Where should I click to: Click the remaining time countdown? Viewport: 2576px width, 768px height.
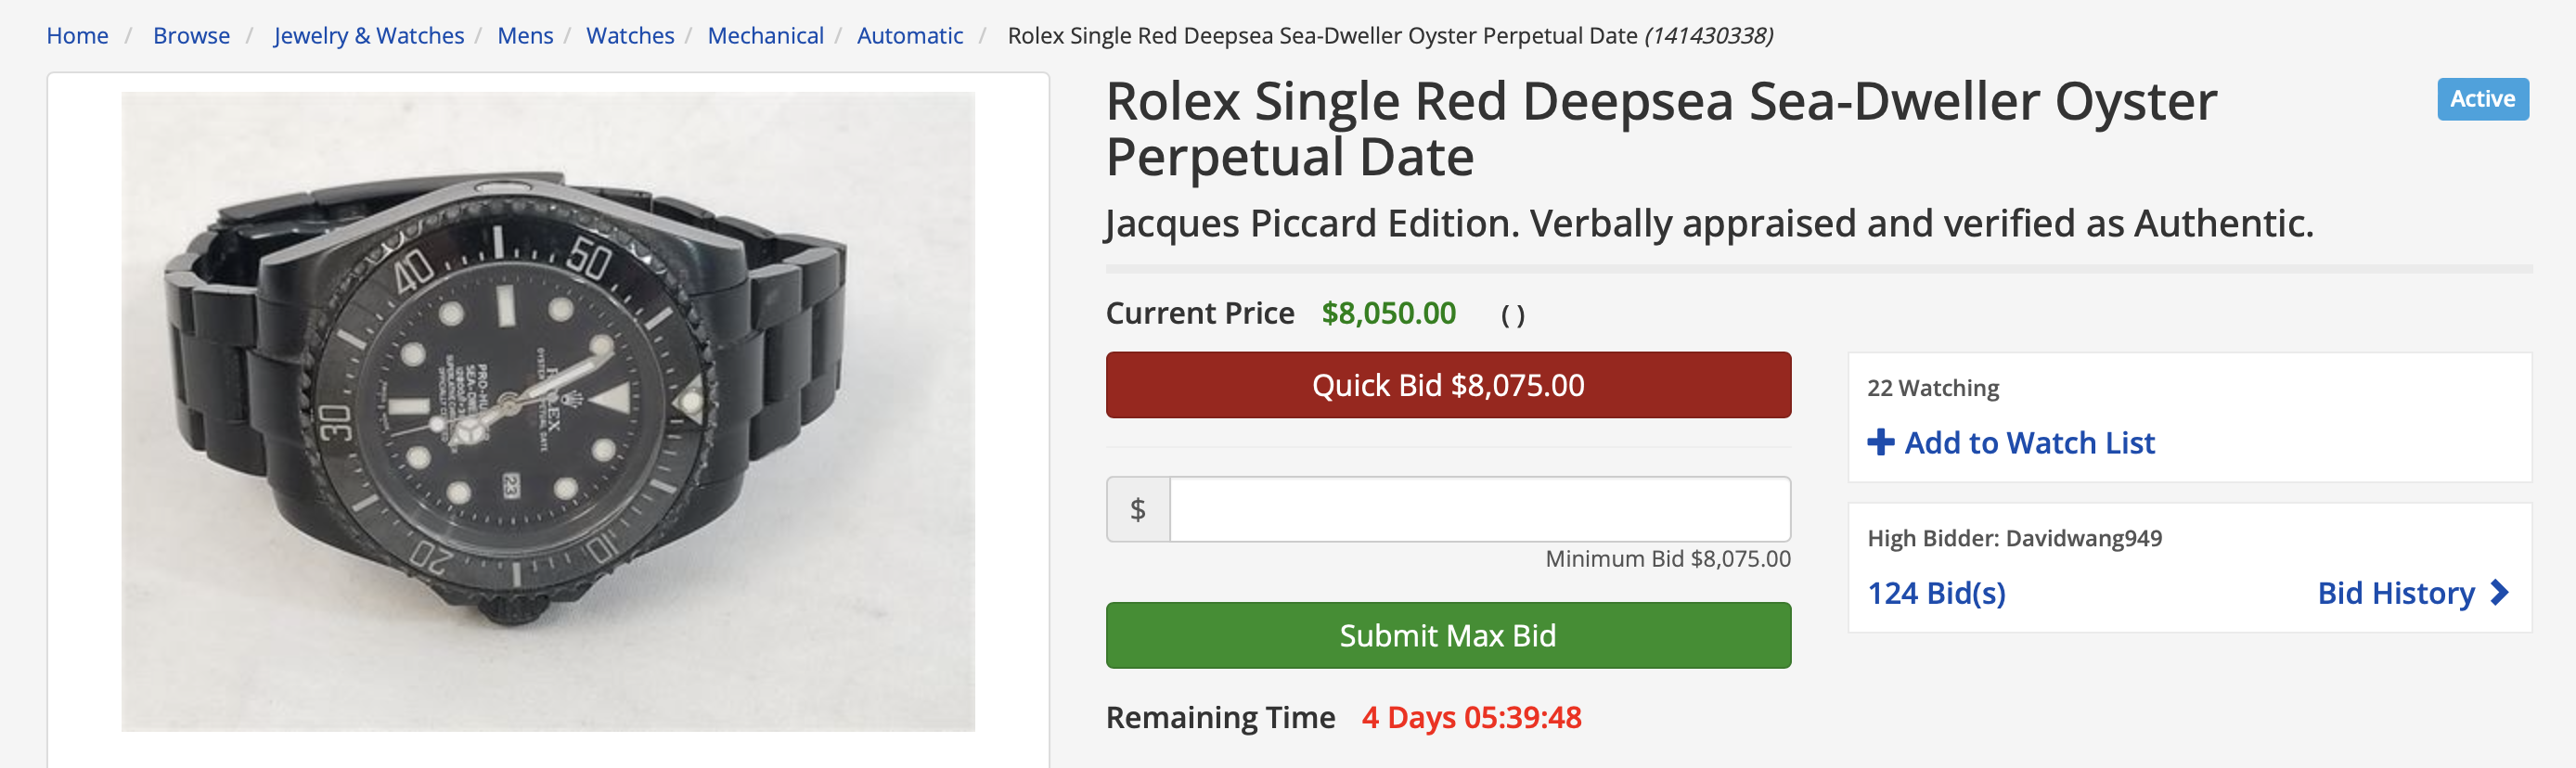coord(1471,717)
